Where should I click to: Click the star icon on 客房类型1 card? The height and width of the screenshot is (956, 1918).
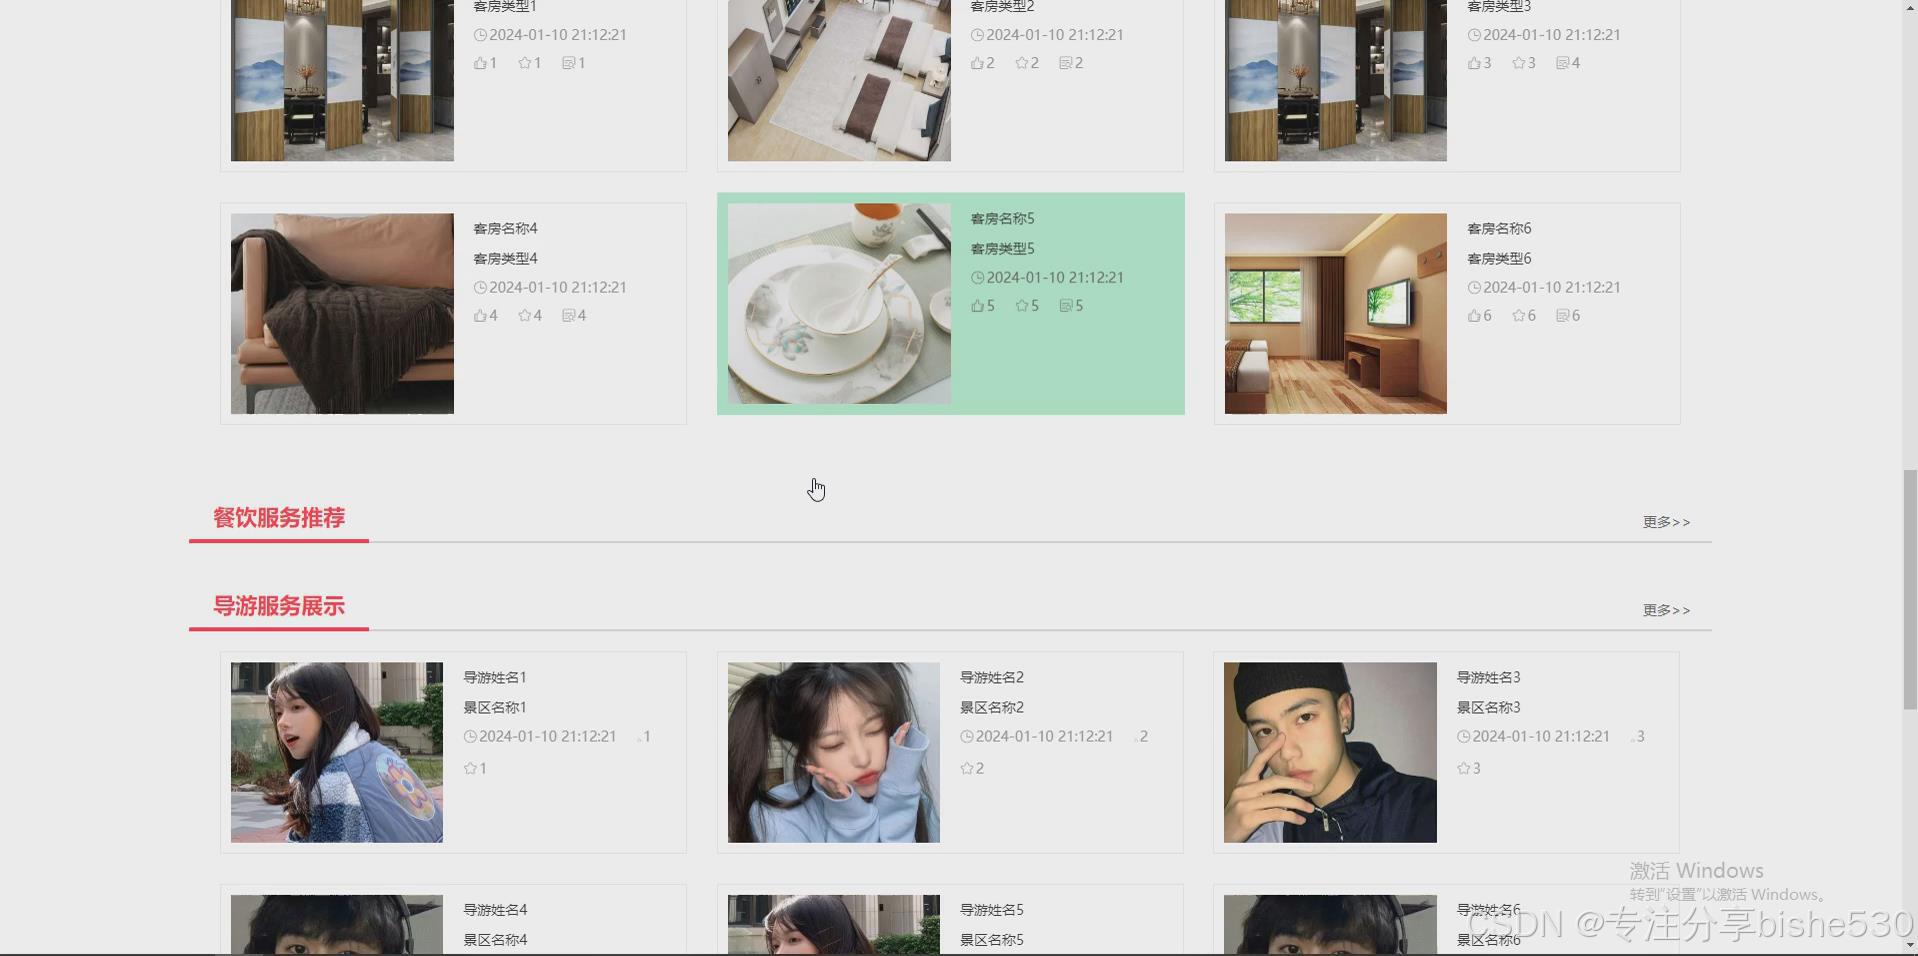coord(525,63)
